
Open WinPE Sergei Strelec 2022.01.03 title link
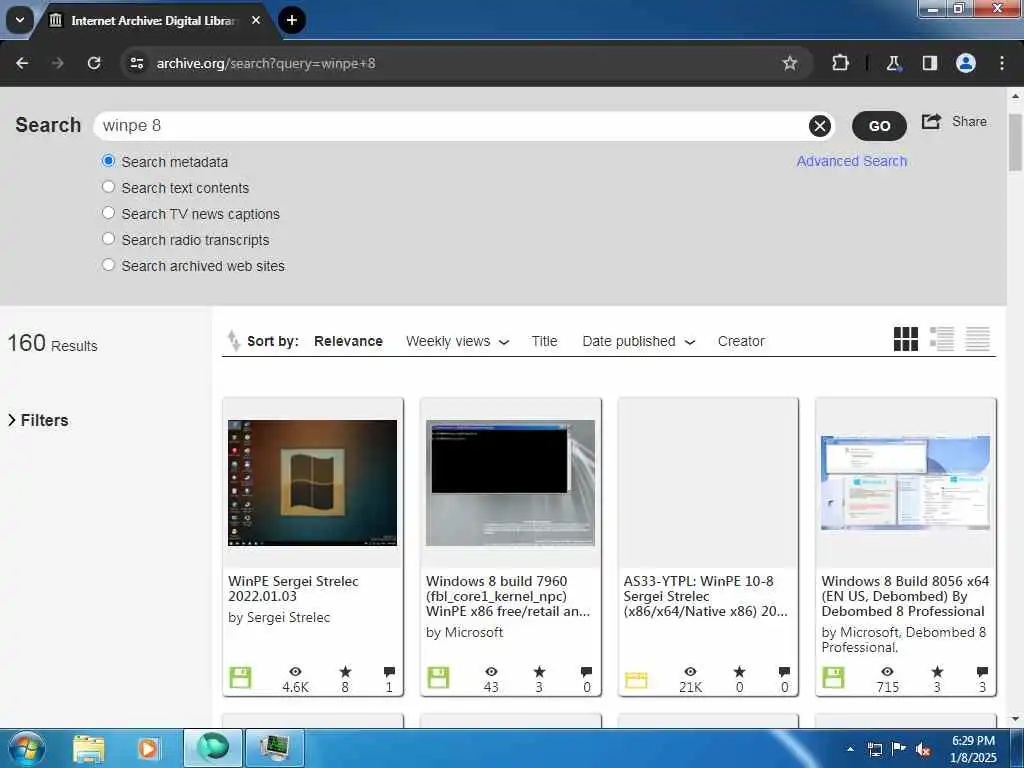click(x=293, y=588)
